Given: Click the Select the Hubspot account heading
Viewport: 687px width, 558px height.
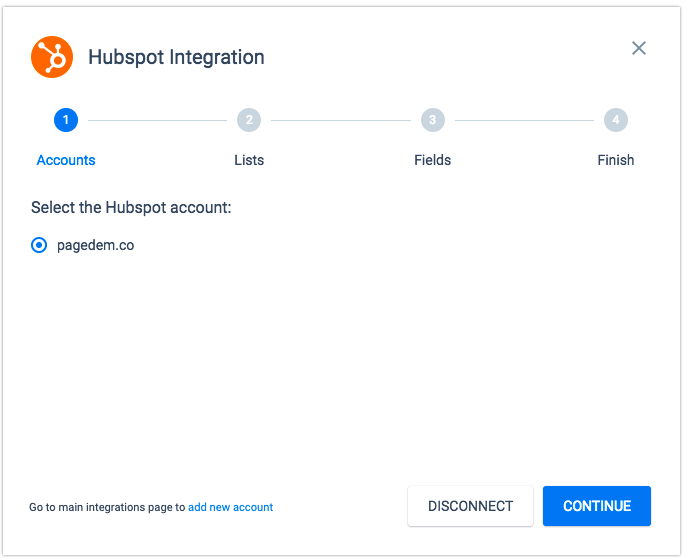Looking at the screenshot, I should tap(131, 208).
